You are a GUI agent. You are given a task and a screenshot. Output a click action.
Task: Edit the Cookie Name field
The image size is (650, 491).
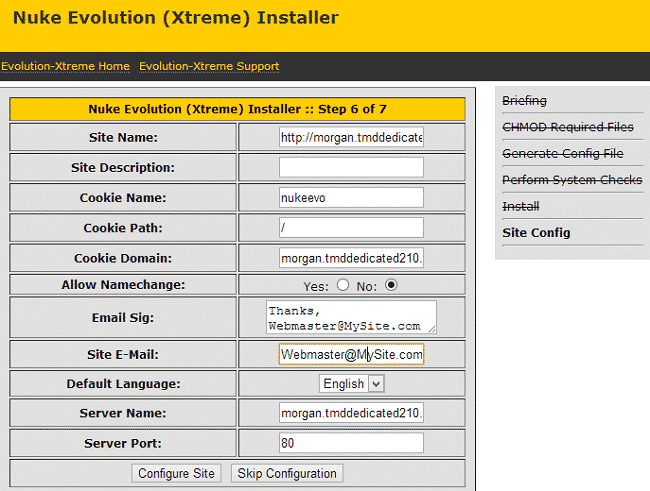point(351,197)
